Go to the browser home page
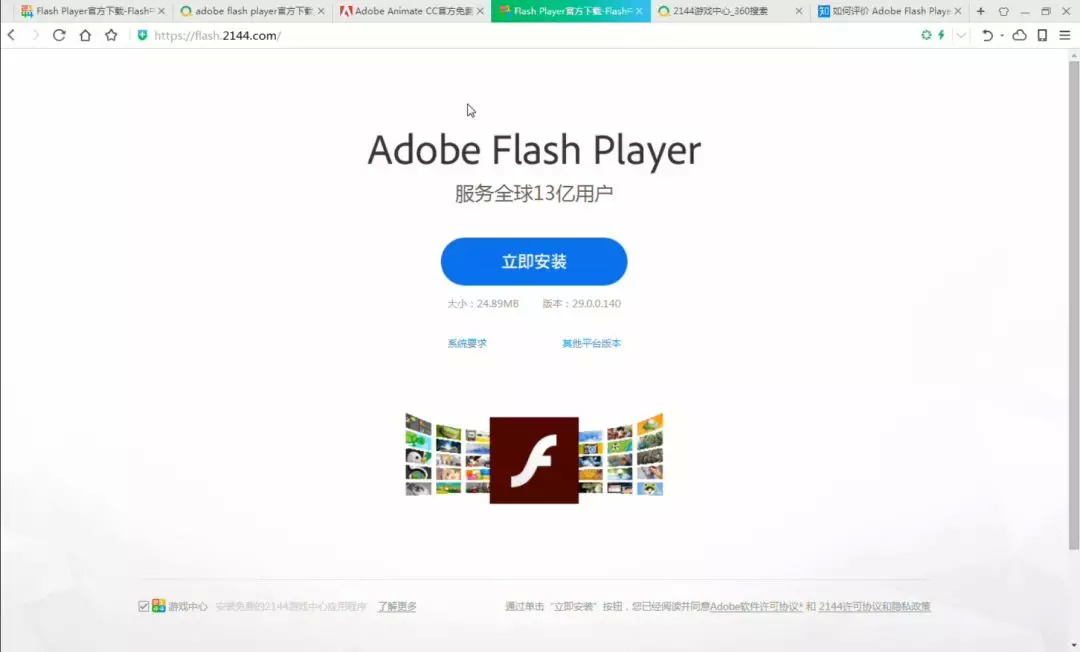Image resolution: width=1080 pixels, height=652 pixels. point(85,35)
